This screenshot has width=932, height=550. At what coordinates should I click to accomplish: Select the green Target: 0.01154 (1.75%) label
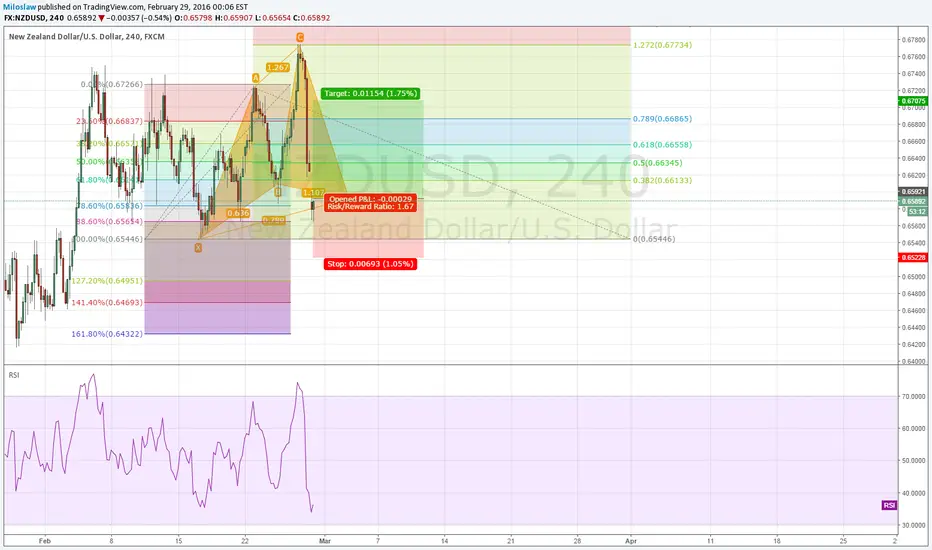pos(371,93)
